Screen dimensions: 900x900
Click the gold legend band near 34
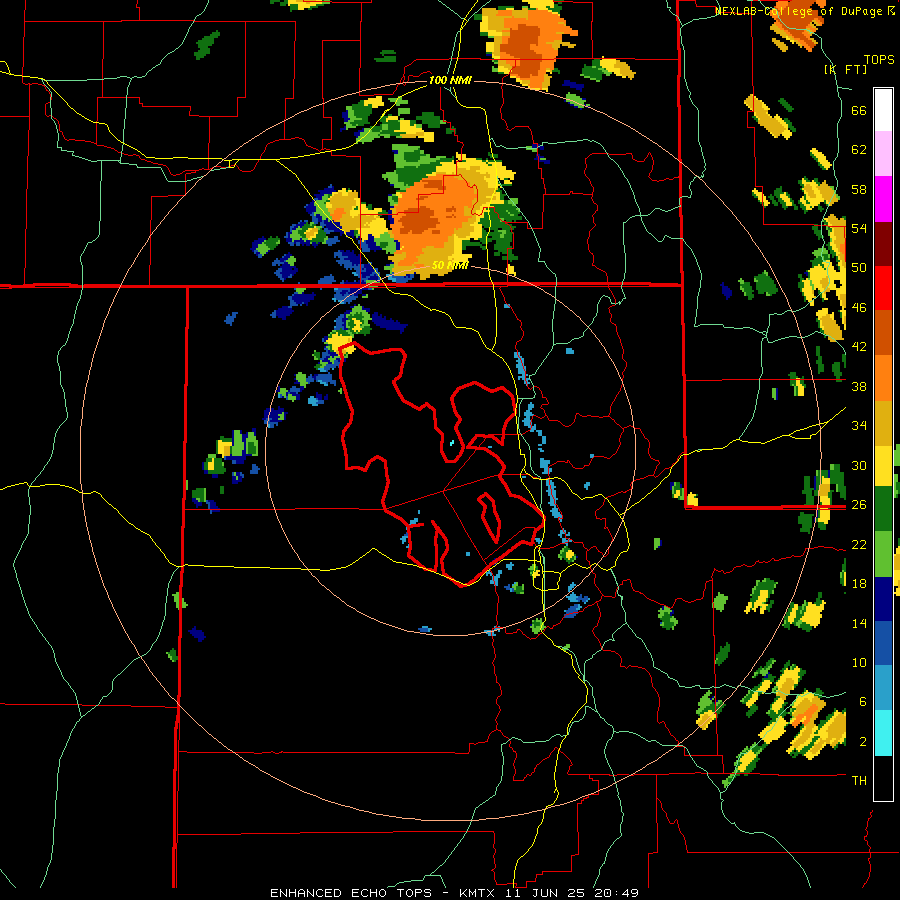coord(883,422)
